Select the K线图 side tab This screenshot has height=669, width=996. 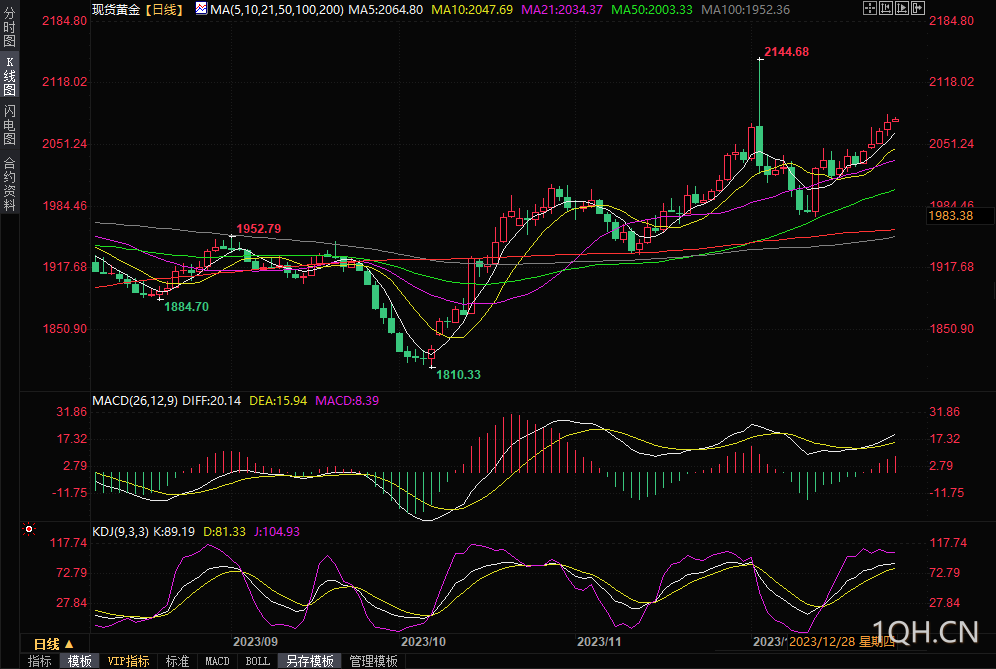click(9, 75)
